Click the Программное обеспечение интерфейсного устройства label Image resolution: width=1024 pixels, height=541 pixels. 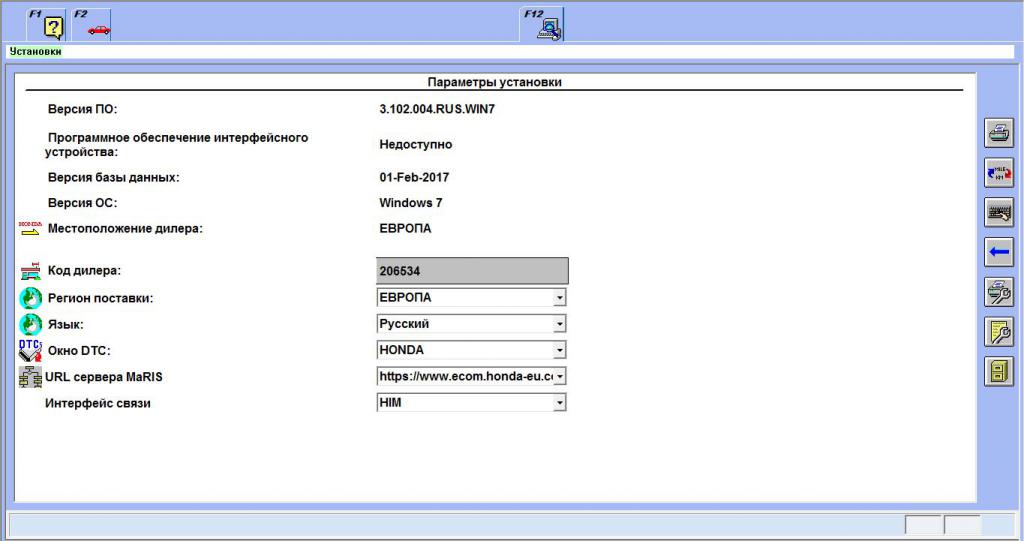[176, 144]
